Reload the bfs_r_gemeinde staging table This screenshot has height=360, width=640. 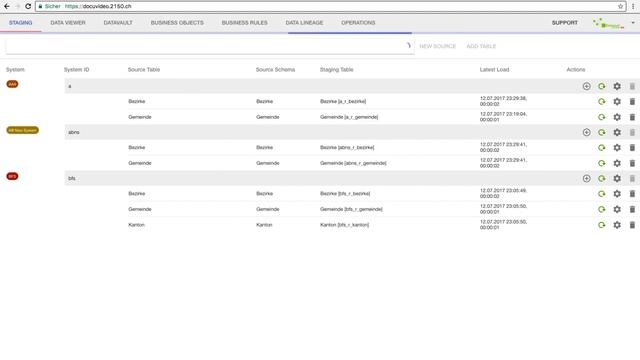pyautogui.click(x=602, y=209)
